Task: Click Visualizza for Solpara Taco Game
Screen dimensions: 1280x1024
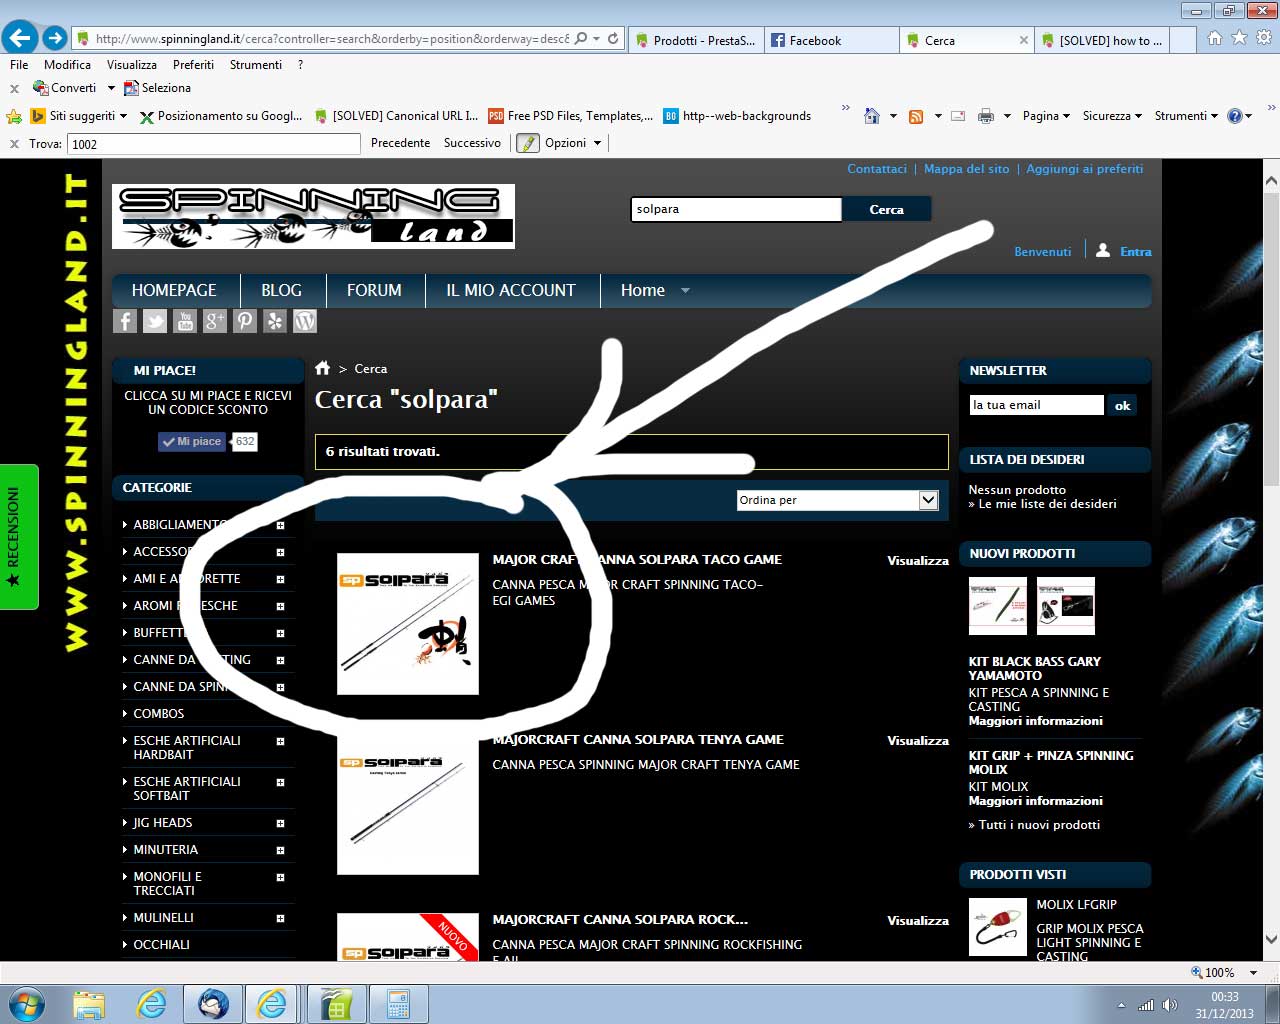Action: pyautogui.click(x=917, y=561)
